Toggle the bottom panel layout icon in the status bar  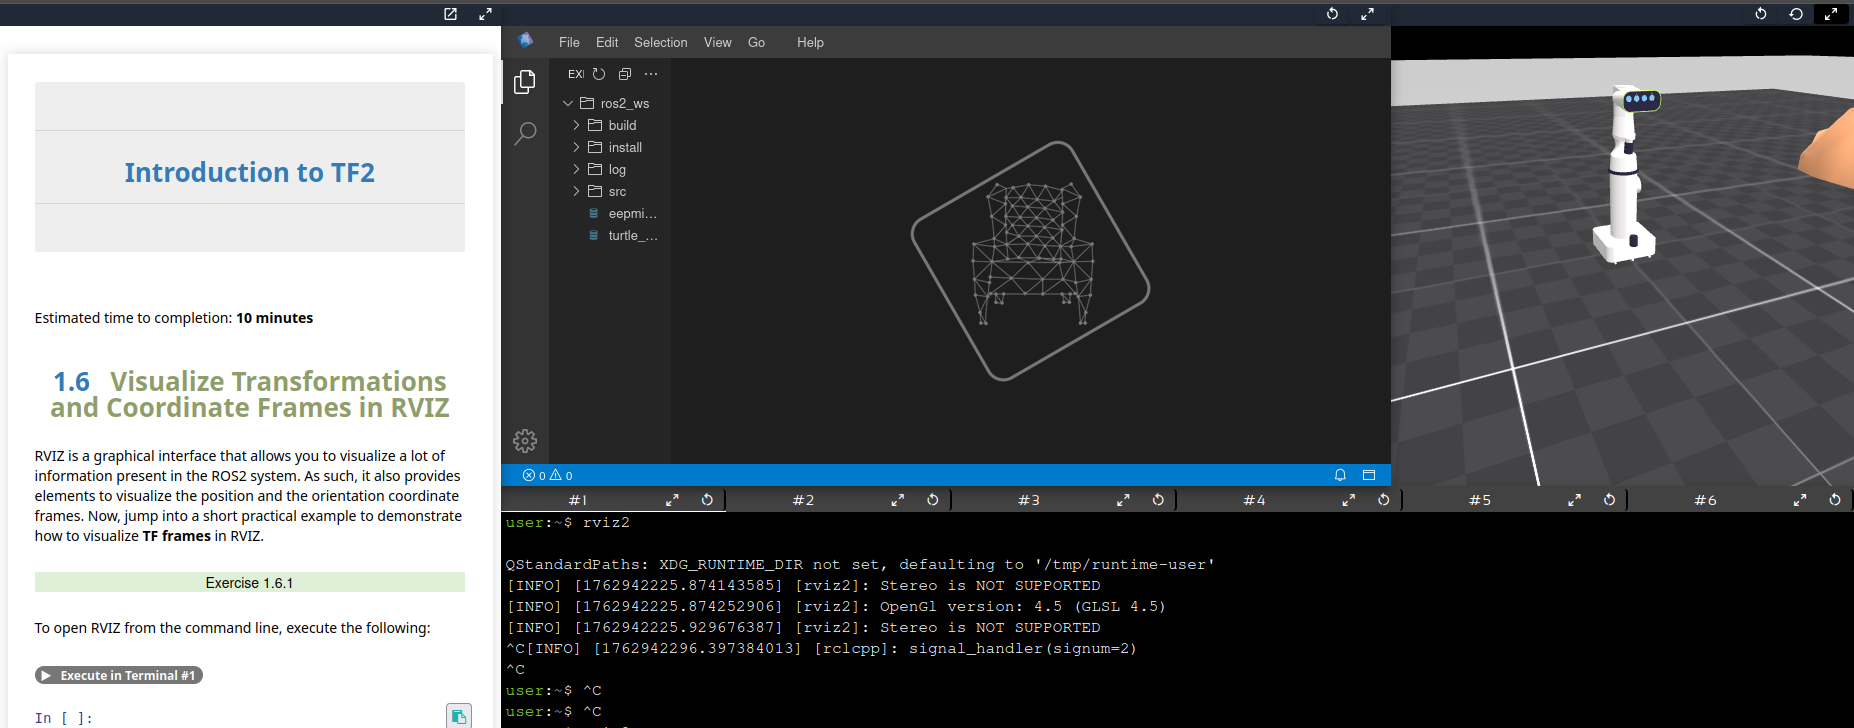pos(1369,475)
